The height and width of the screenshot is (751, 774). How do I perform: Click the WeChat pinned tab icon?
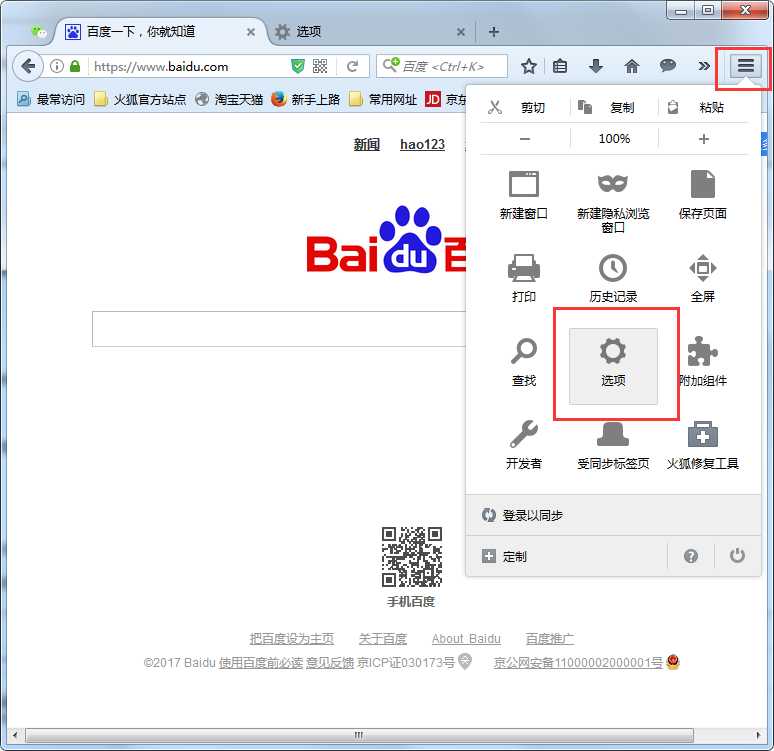[x=39, y=32]
